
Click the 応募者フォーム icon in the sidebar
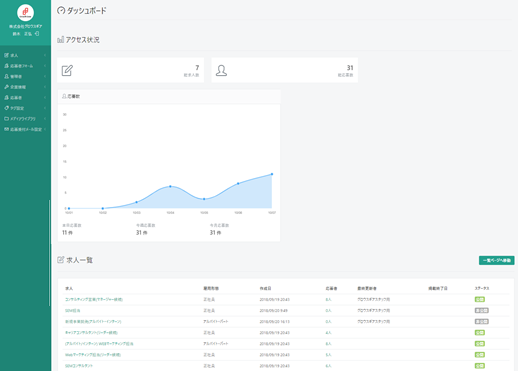[x=6, y=66]
